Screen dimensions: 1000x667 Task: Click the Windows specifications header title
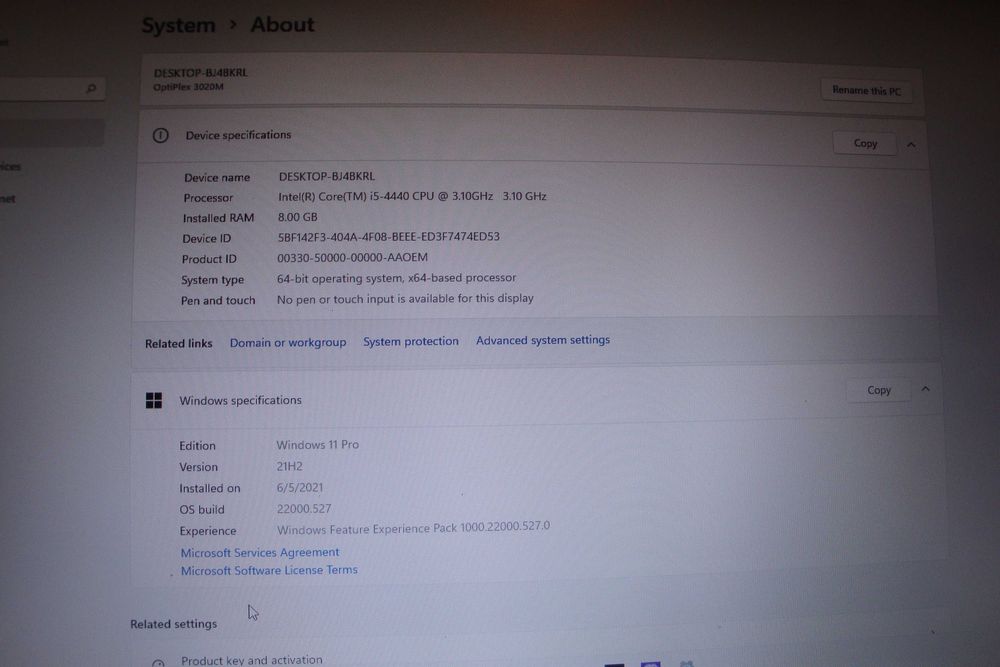point(240,400)
